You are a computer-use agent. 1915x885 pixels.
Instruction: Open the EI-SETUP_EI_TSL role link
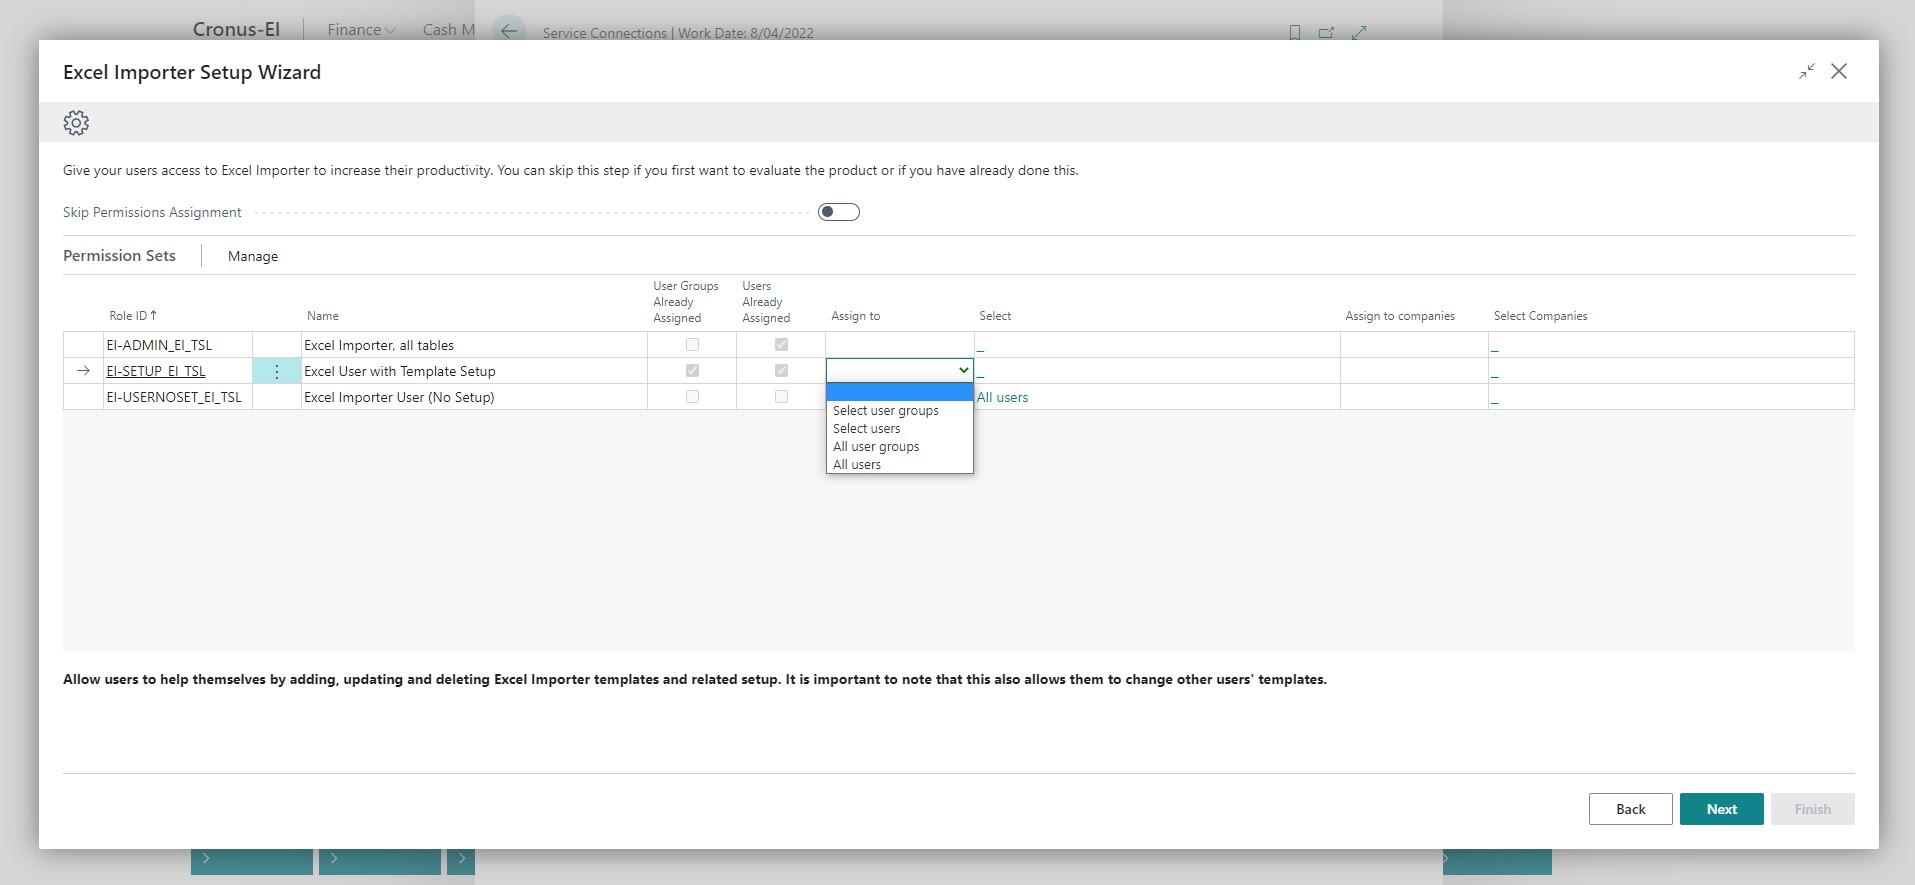pos(156,371)
